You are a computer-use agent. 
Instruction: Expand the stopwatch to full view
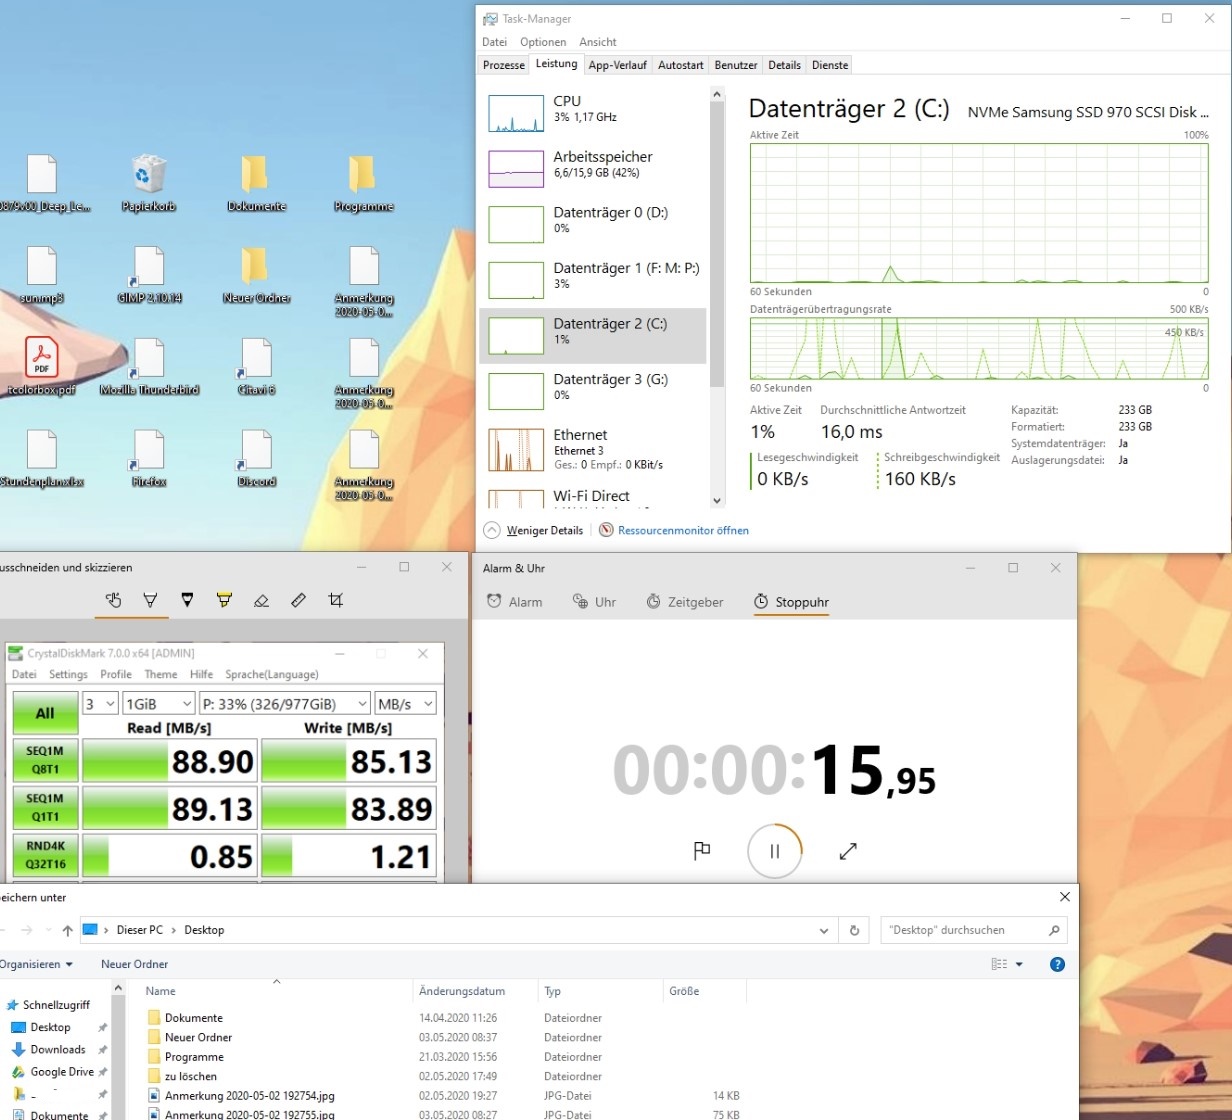point(848,851)
